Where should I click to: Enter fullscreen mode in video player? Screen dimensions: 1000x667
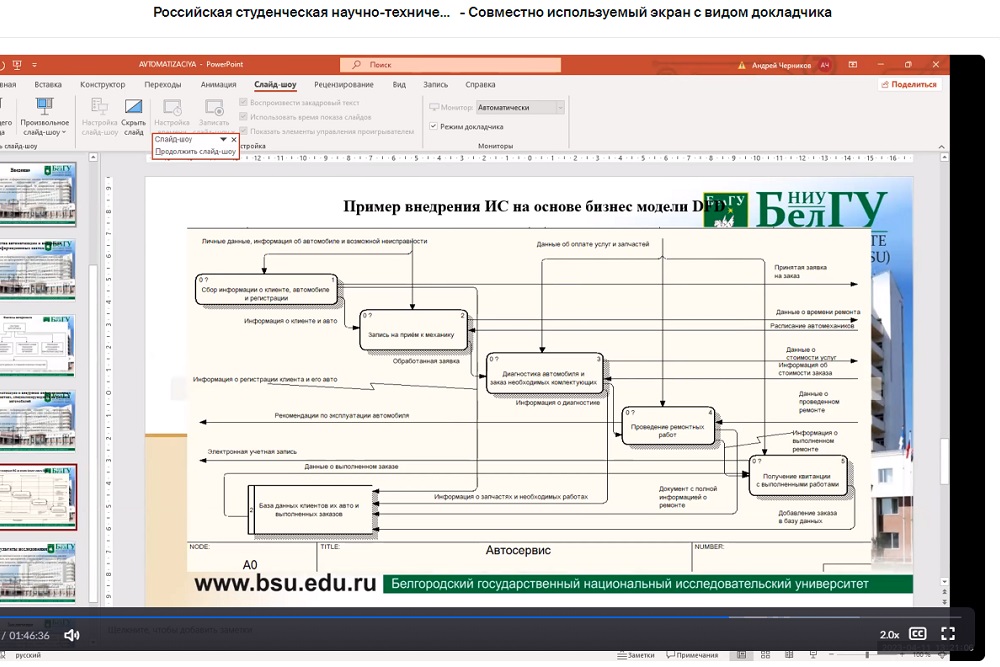pos(948,635)
